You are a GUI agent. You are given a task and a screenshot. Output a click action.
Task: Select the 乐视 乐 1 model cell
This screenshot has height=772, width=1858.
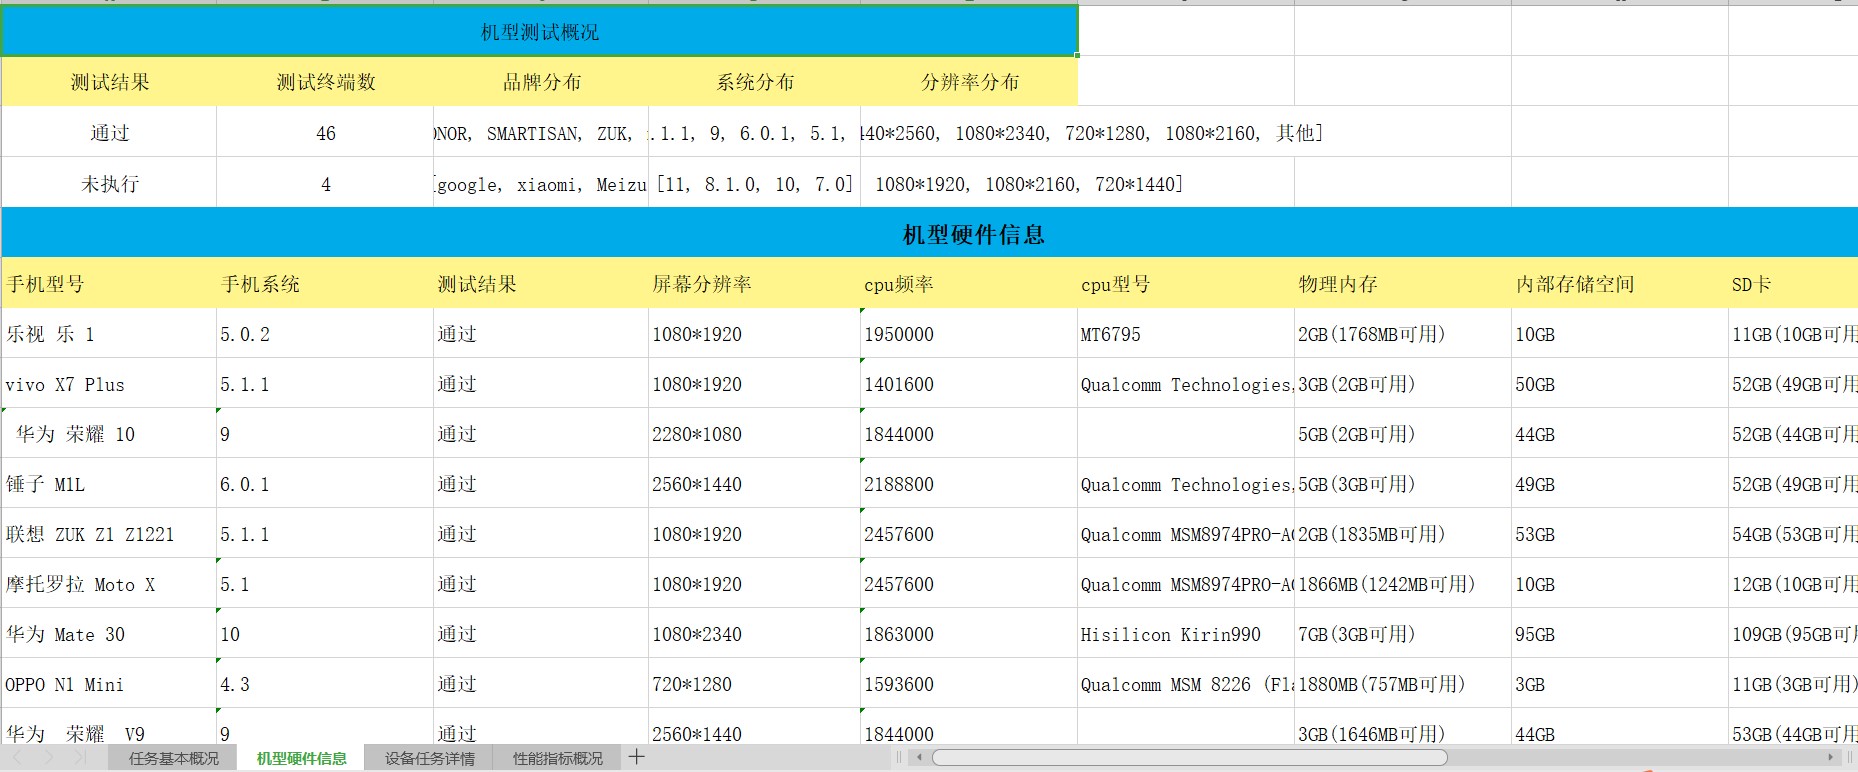[x=109, y=334]
